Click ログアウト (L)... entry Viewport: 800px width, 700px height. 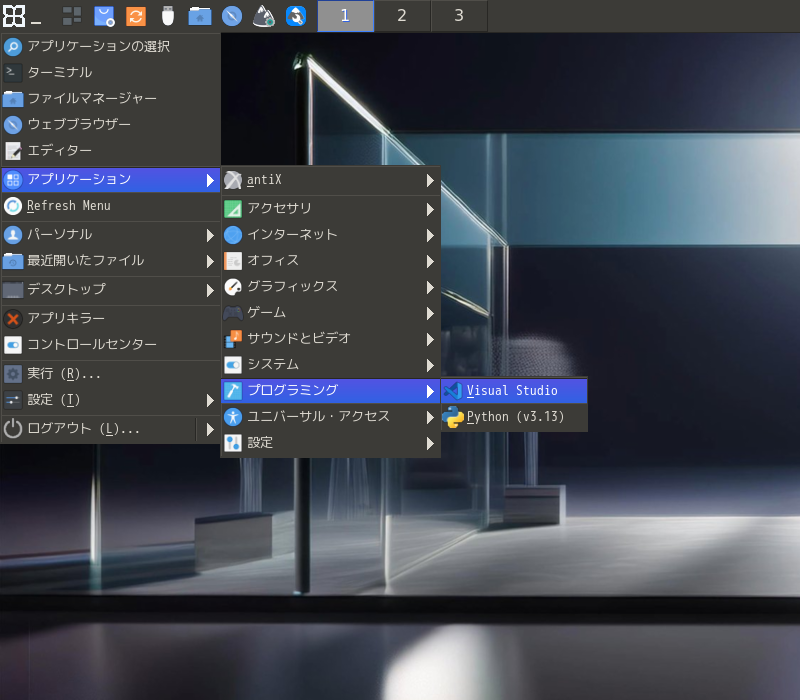tap(84, 429)
